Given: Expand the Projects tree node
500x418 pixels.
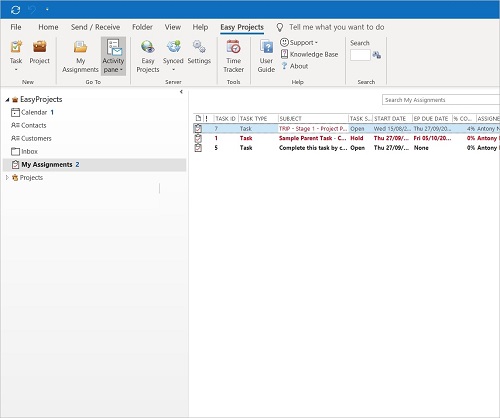Looking at the screenshot, I should tap(7, 178).
